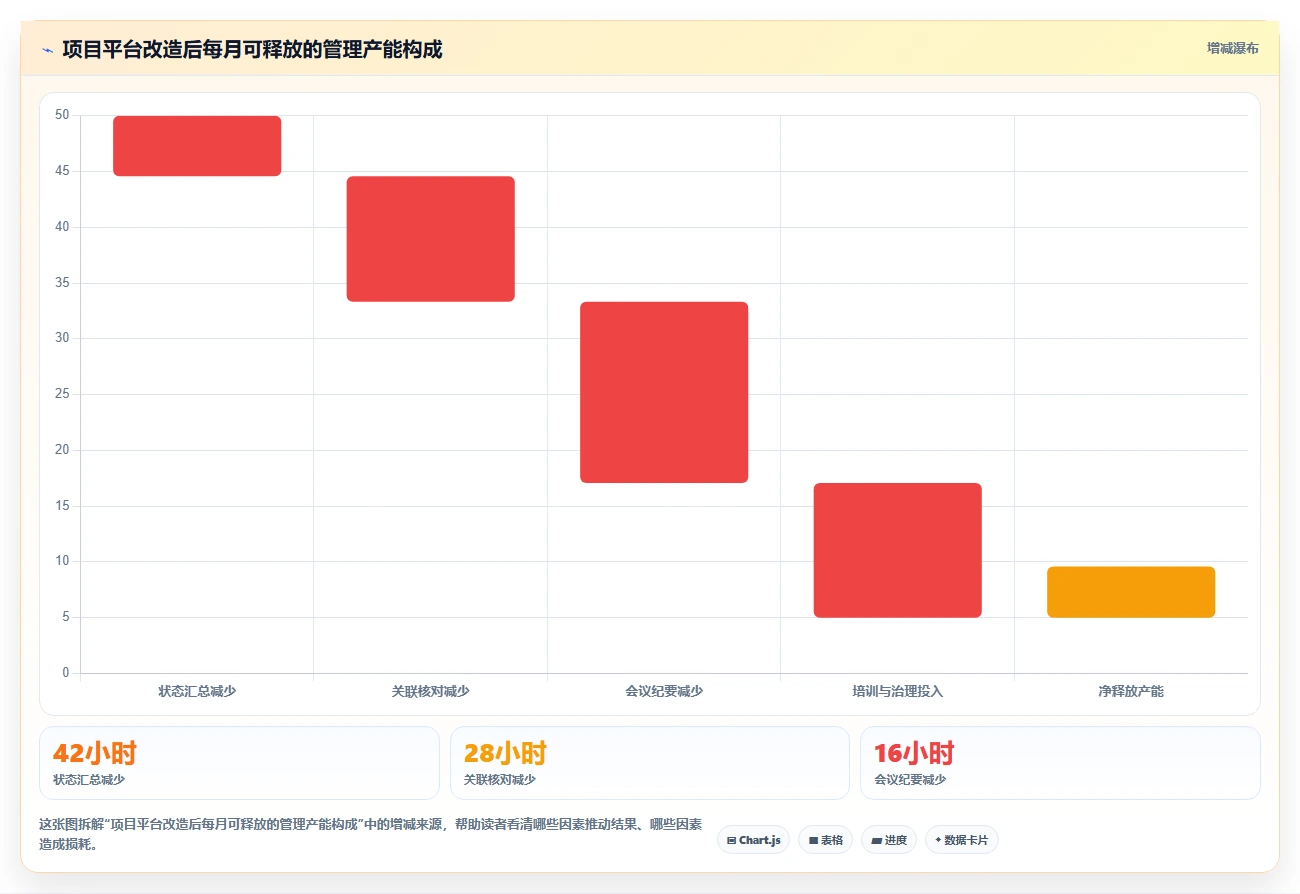This screenshot has height=894, width=1300.
Task: Select the 表格 chip
Action: tap(825, 840)
